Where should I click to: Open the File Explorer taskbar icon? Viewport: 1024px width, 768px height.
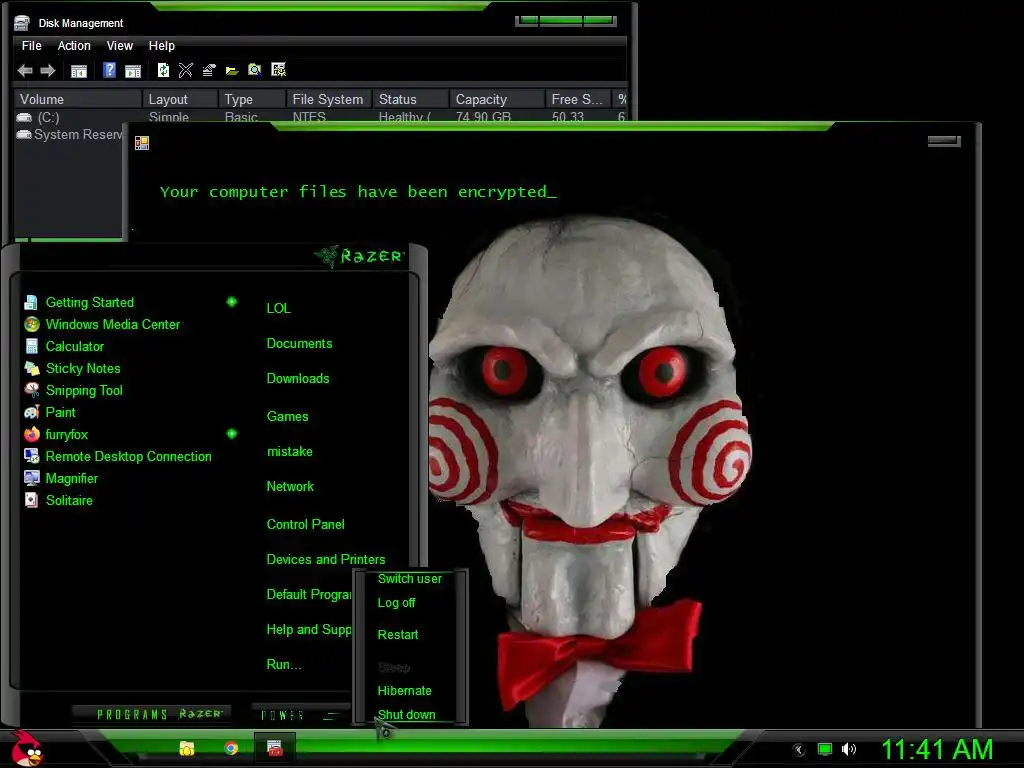click(x=187, y=748)
